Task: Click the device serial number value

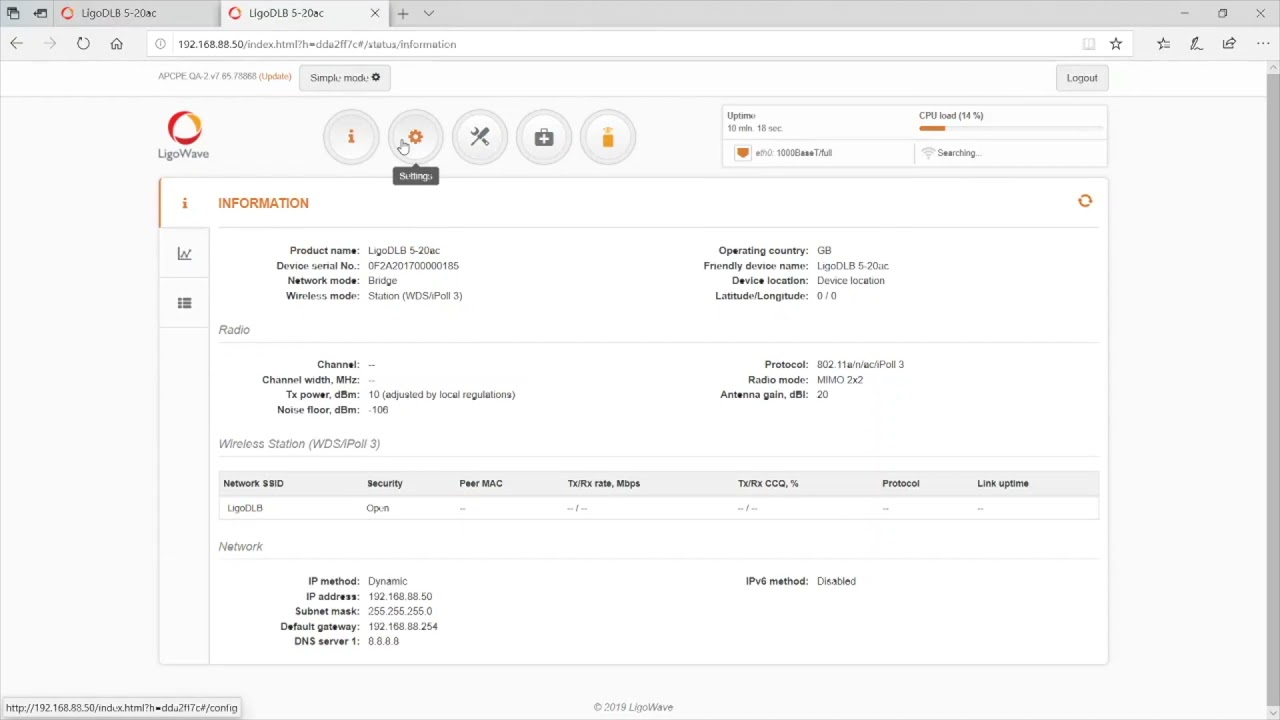Action: [413, 266]
